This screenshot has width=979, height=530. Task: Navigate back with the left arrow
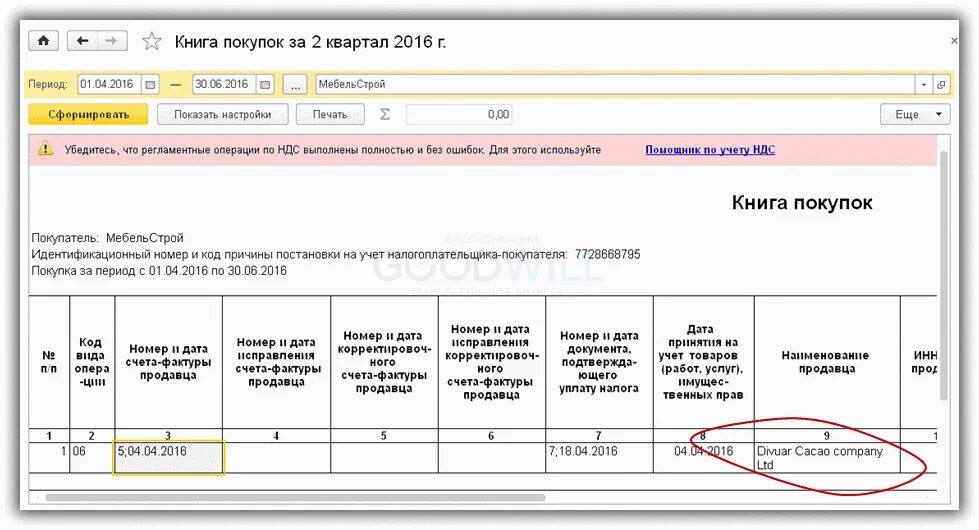[x=82, y=41]
